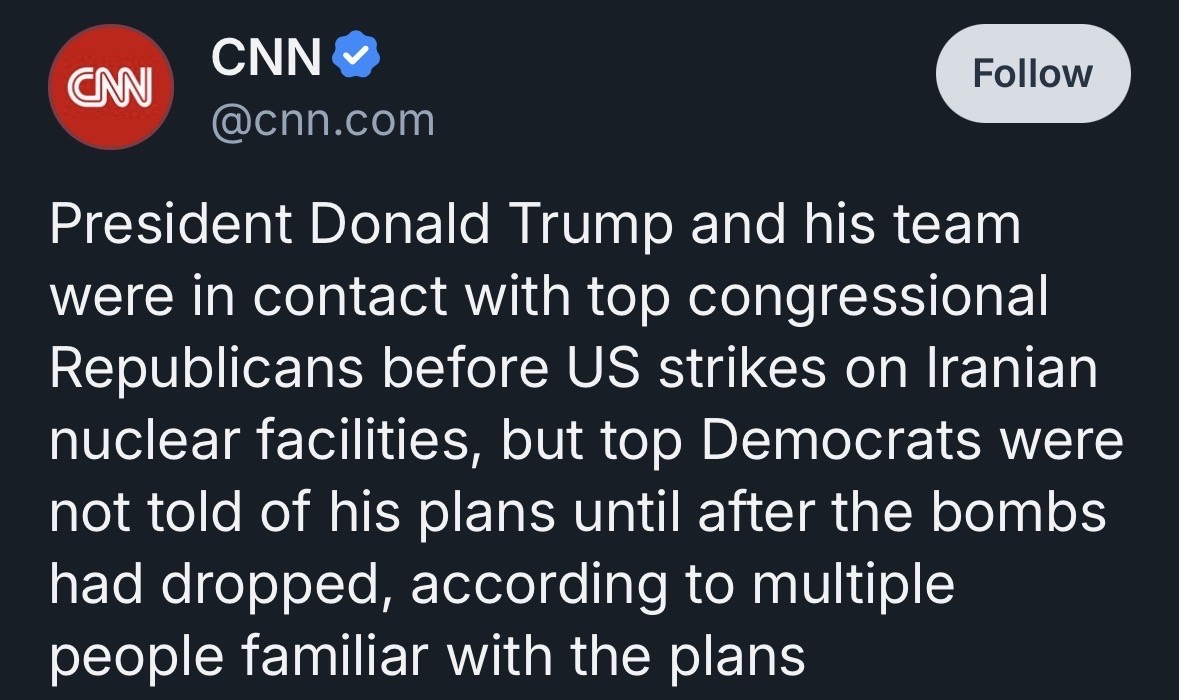This screenshot has width=1179, height=700.
Task: Click the @cnn.com handle
Action: click(323, 120)
